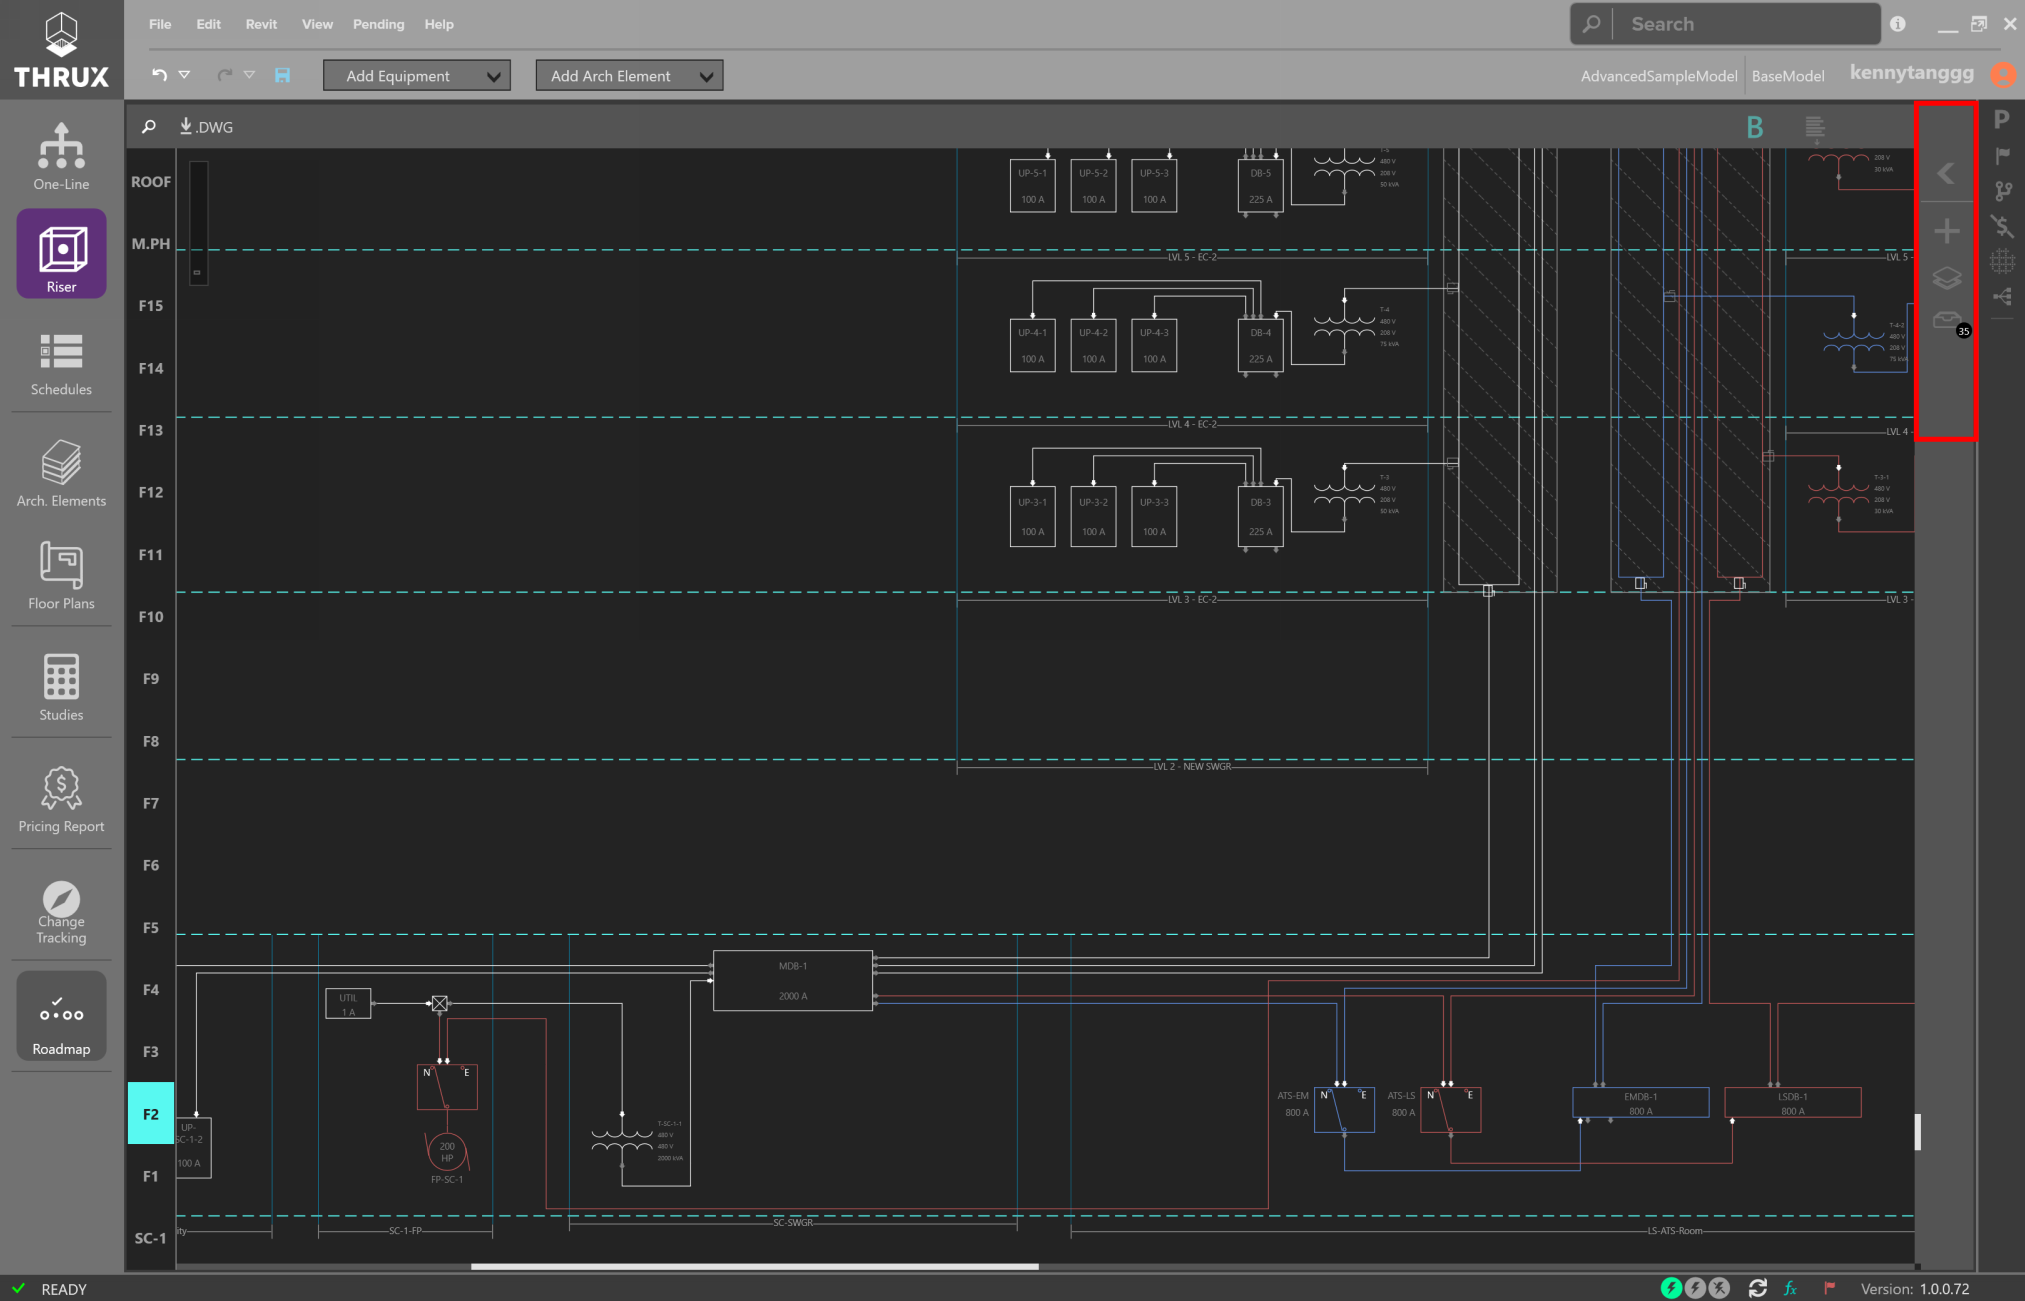Select the EMDB-1 800 A panel
Viewport: 2025px width, 1301px height.
[x=1640, y=1102]
